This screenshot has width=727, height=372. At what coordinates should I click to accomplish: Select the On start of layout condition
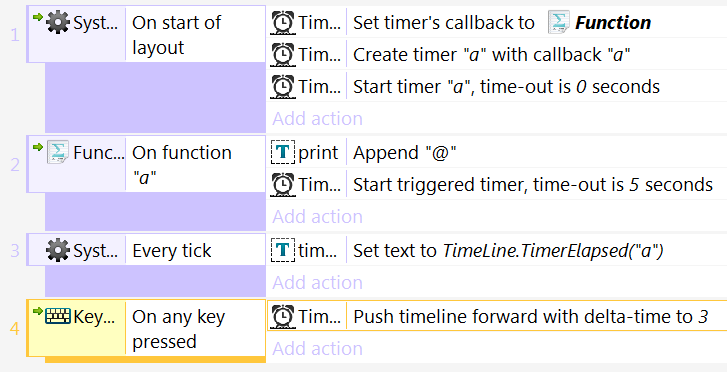[195, 35]
